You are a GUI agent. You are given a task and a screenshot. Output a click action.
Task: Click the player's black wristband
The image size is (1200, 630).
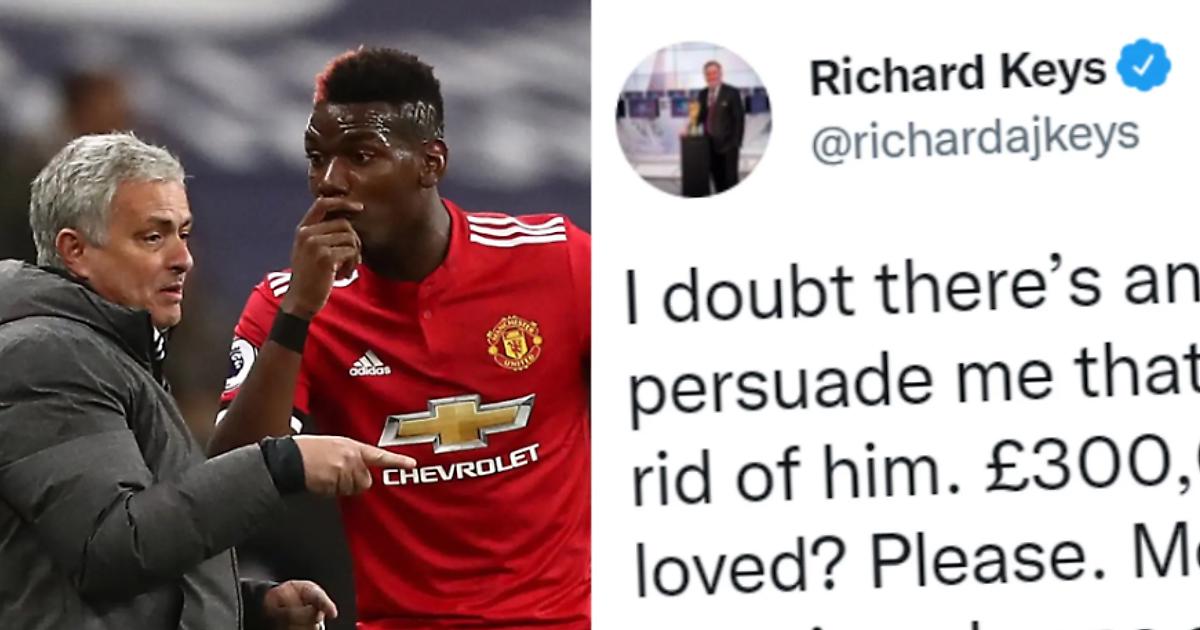[x=289, y=331]
